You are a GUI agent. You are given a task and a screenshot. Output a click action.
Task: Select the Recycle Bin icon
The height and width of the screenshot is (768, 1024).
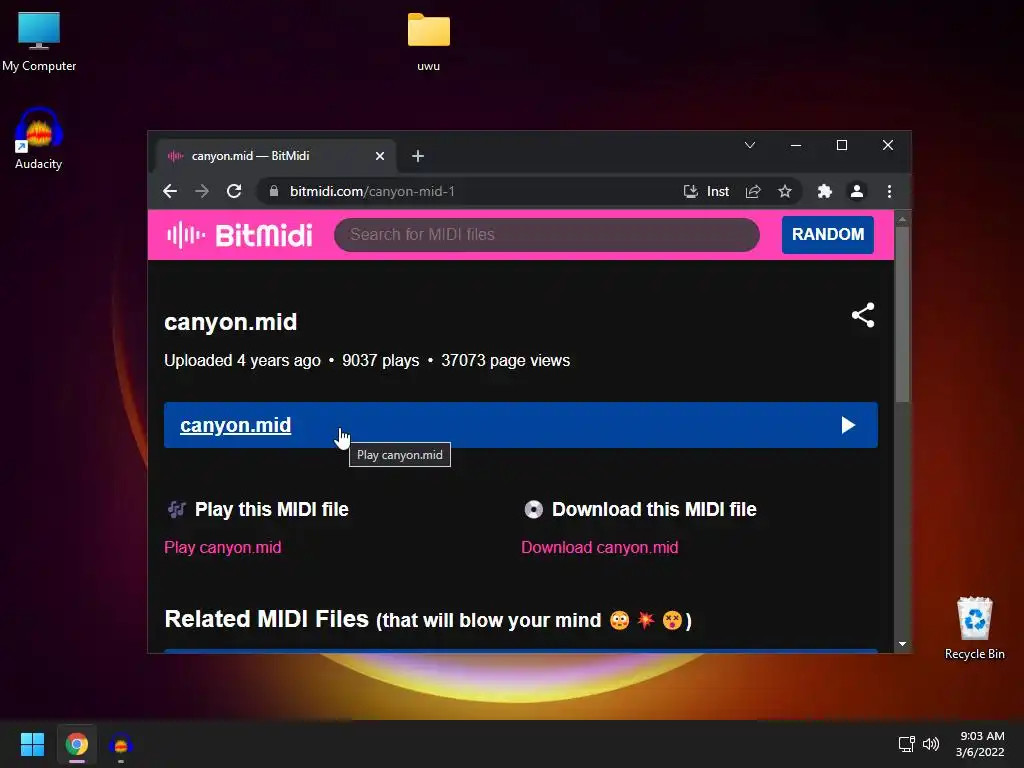(974, 628)
